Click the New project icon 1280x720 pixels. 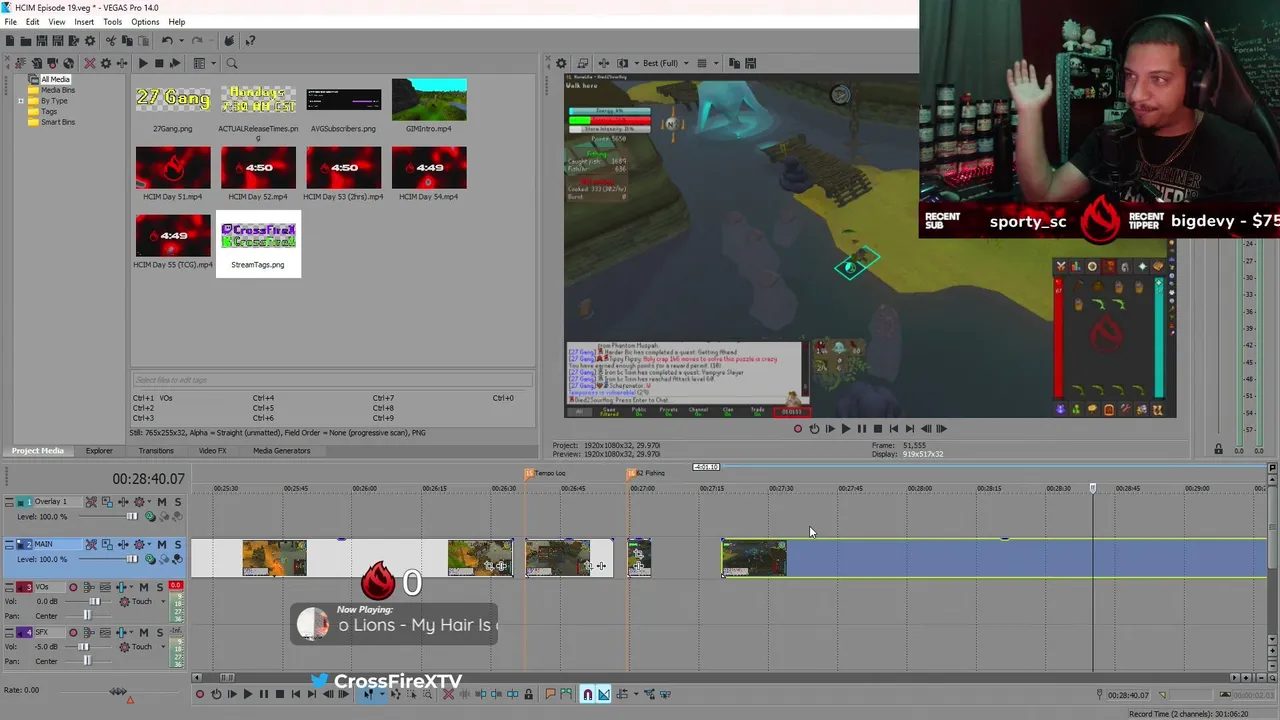10,41
